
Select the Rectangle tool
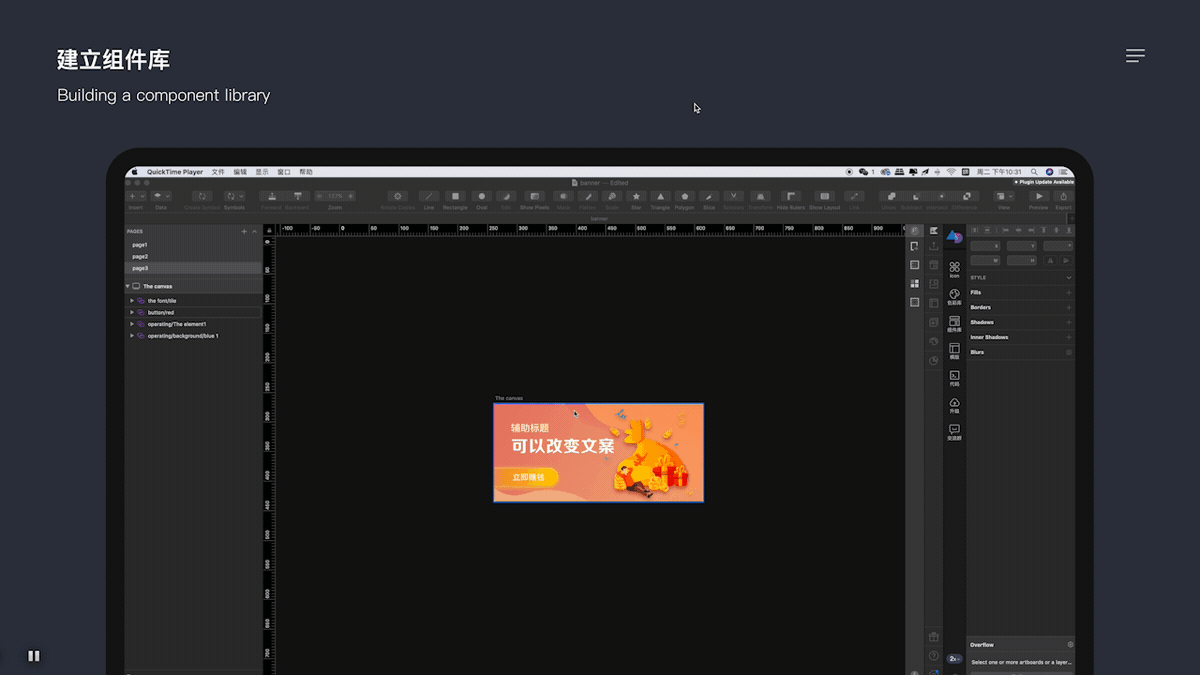(456, 197)
